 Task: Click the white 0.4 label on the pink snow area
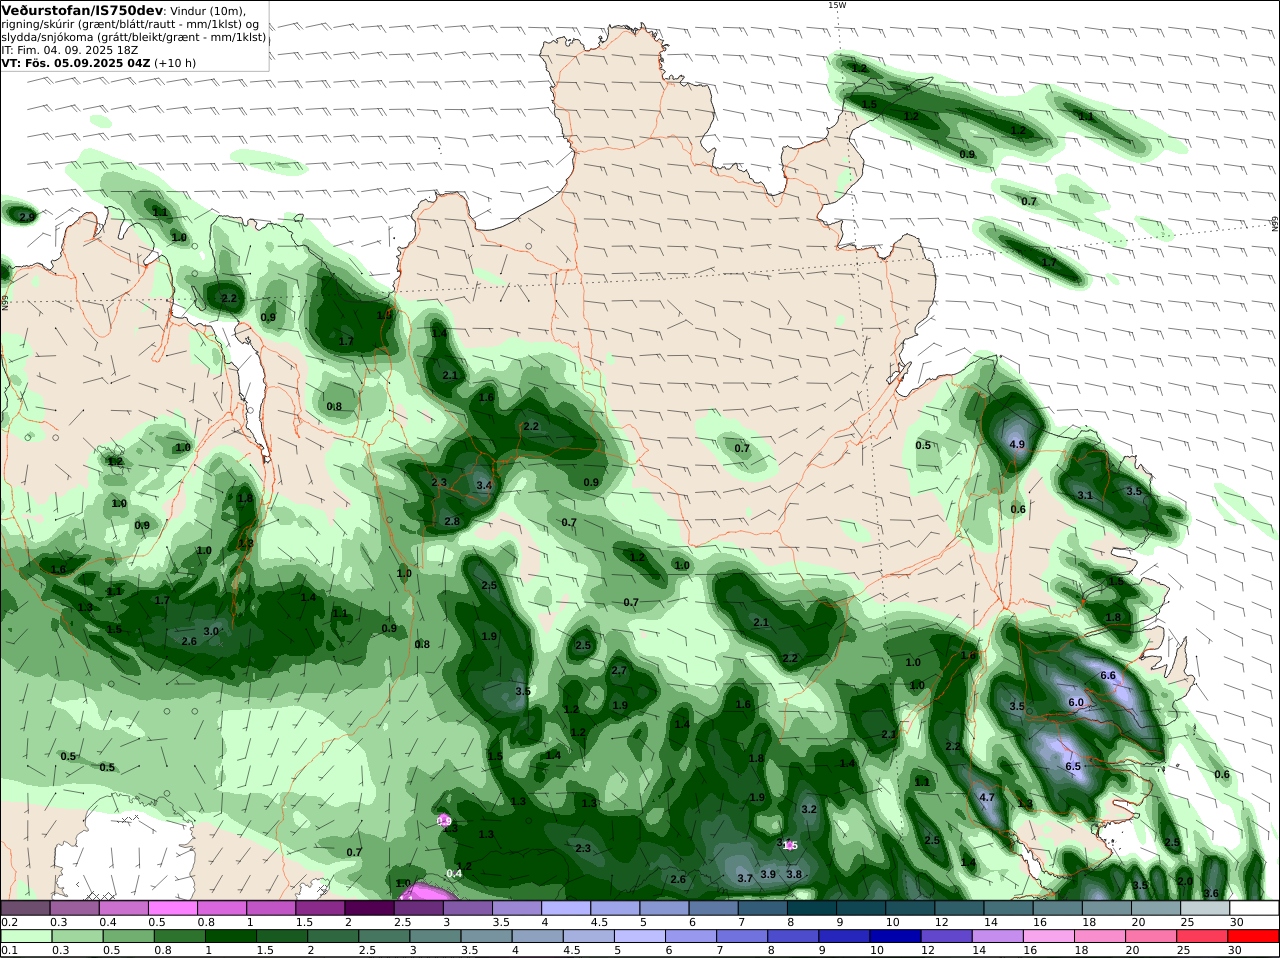[454, 874]
